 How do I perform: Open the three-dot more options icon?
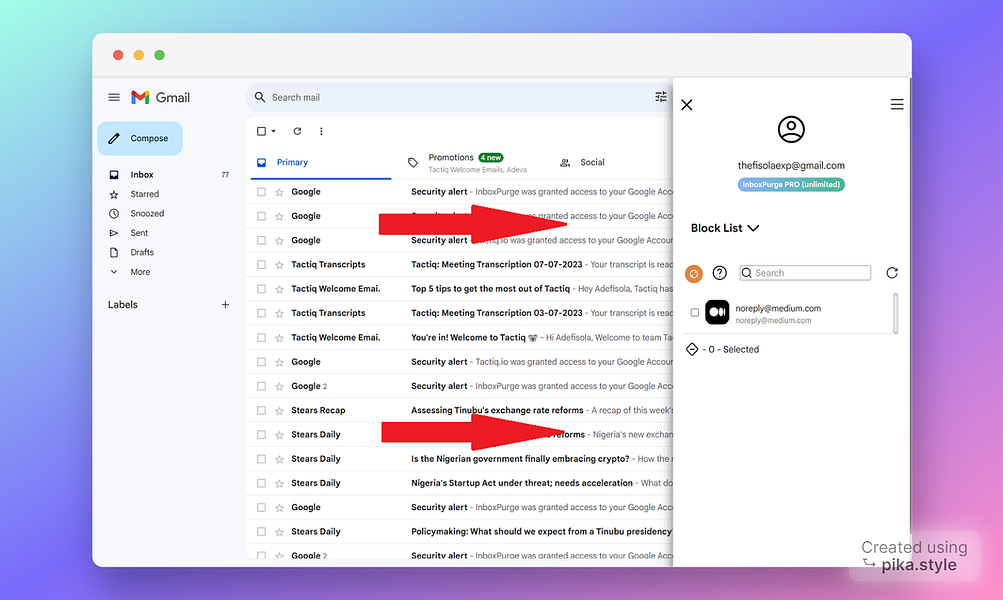[x=321, y=131]
